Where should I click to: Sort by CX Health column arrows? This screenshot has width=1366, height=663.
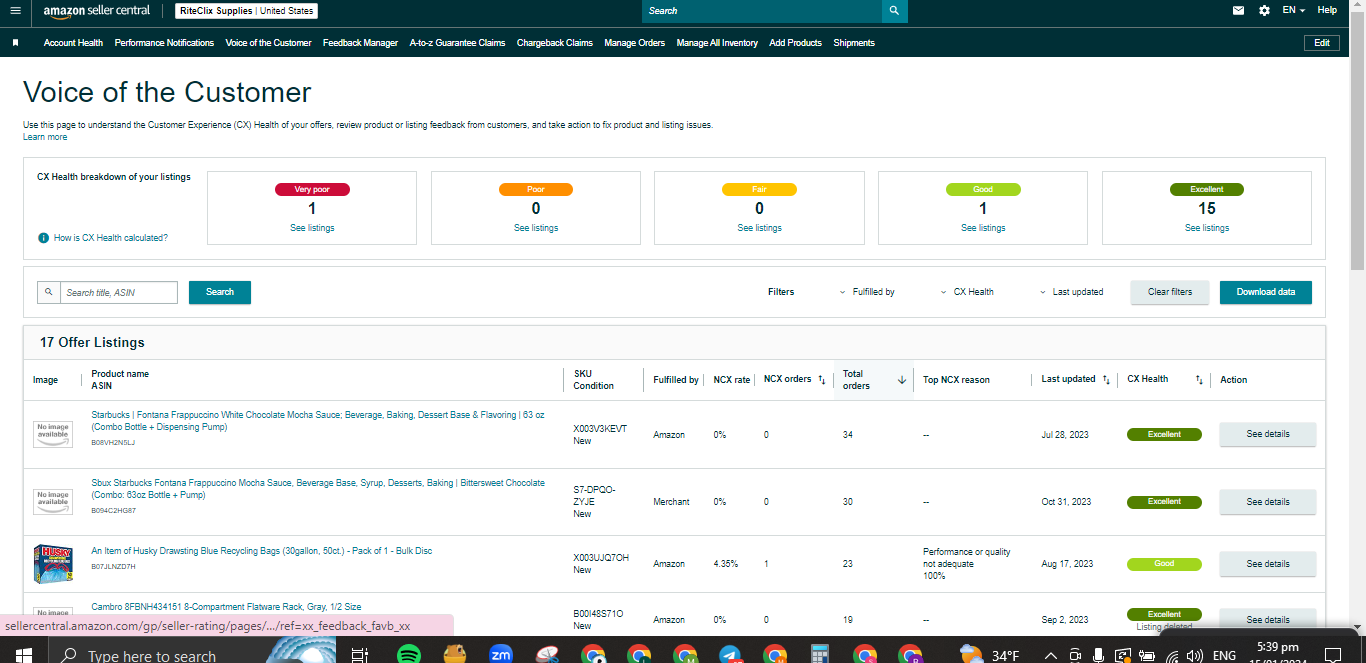click(1199, 380)
